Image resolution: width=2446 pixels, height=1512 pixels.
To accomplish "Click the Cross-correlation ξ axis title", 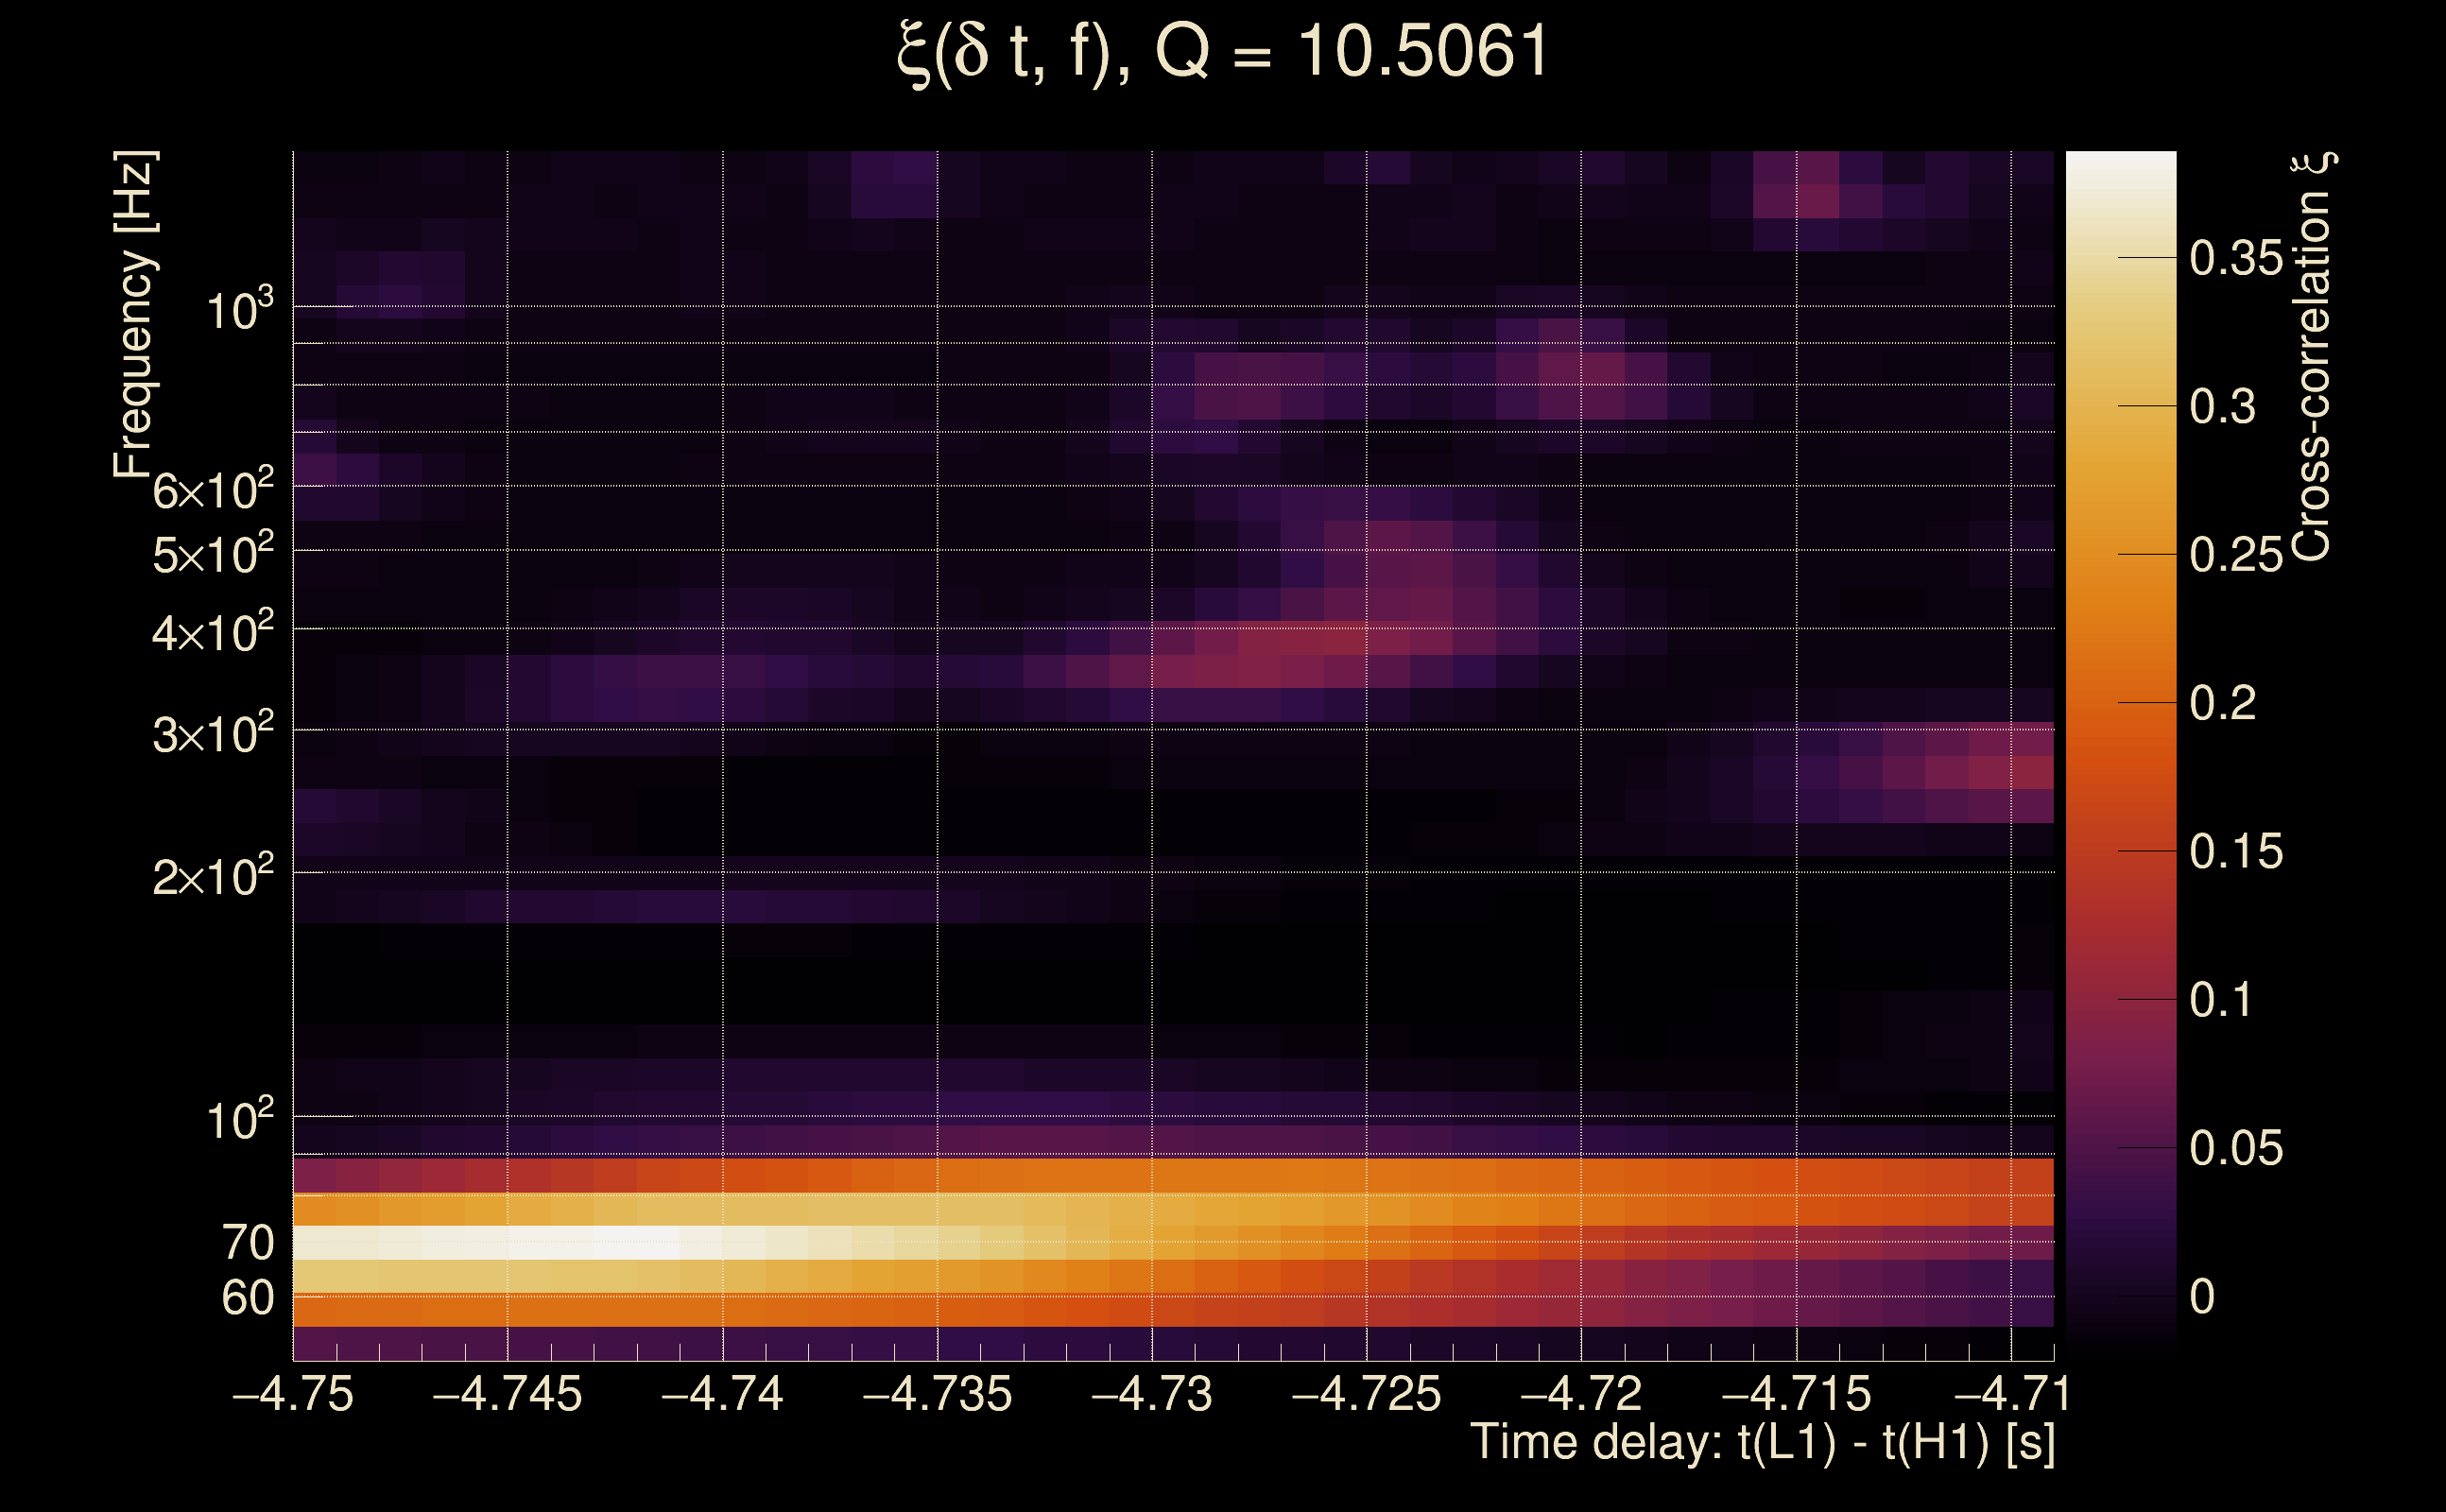I will pyautogui.click(x=2313, y=356).
